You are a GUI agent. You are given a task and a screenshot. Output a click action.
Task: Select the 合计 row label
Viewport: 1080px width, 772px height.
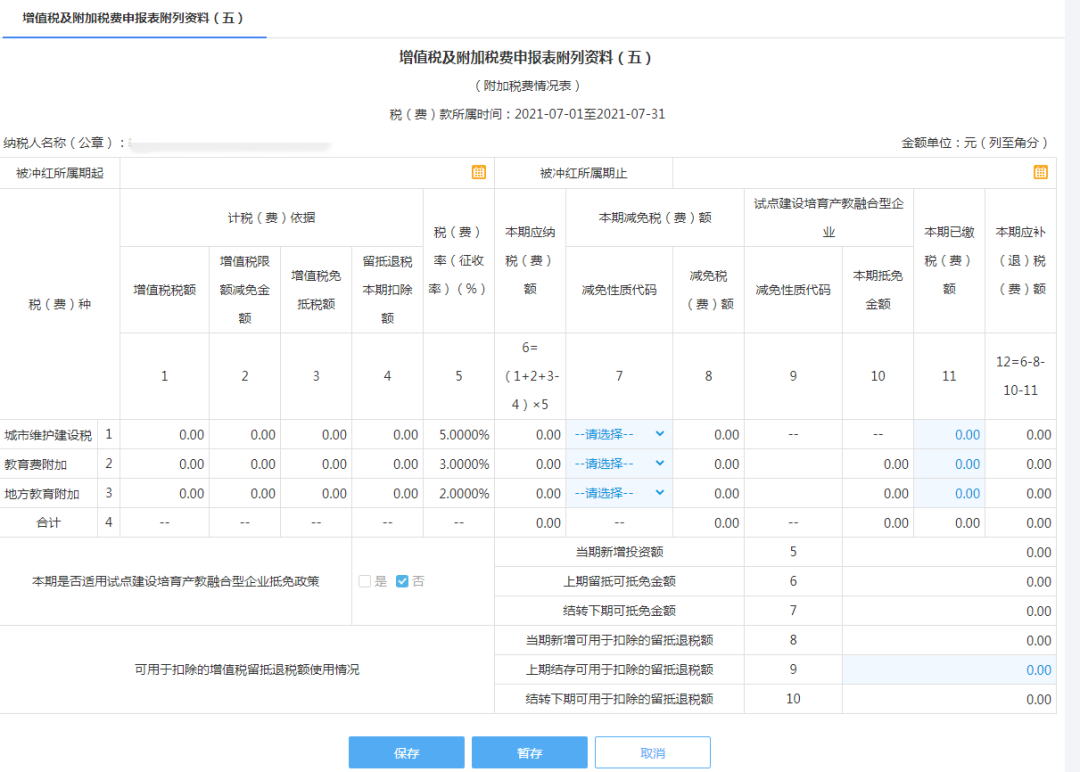48,523
